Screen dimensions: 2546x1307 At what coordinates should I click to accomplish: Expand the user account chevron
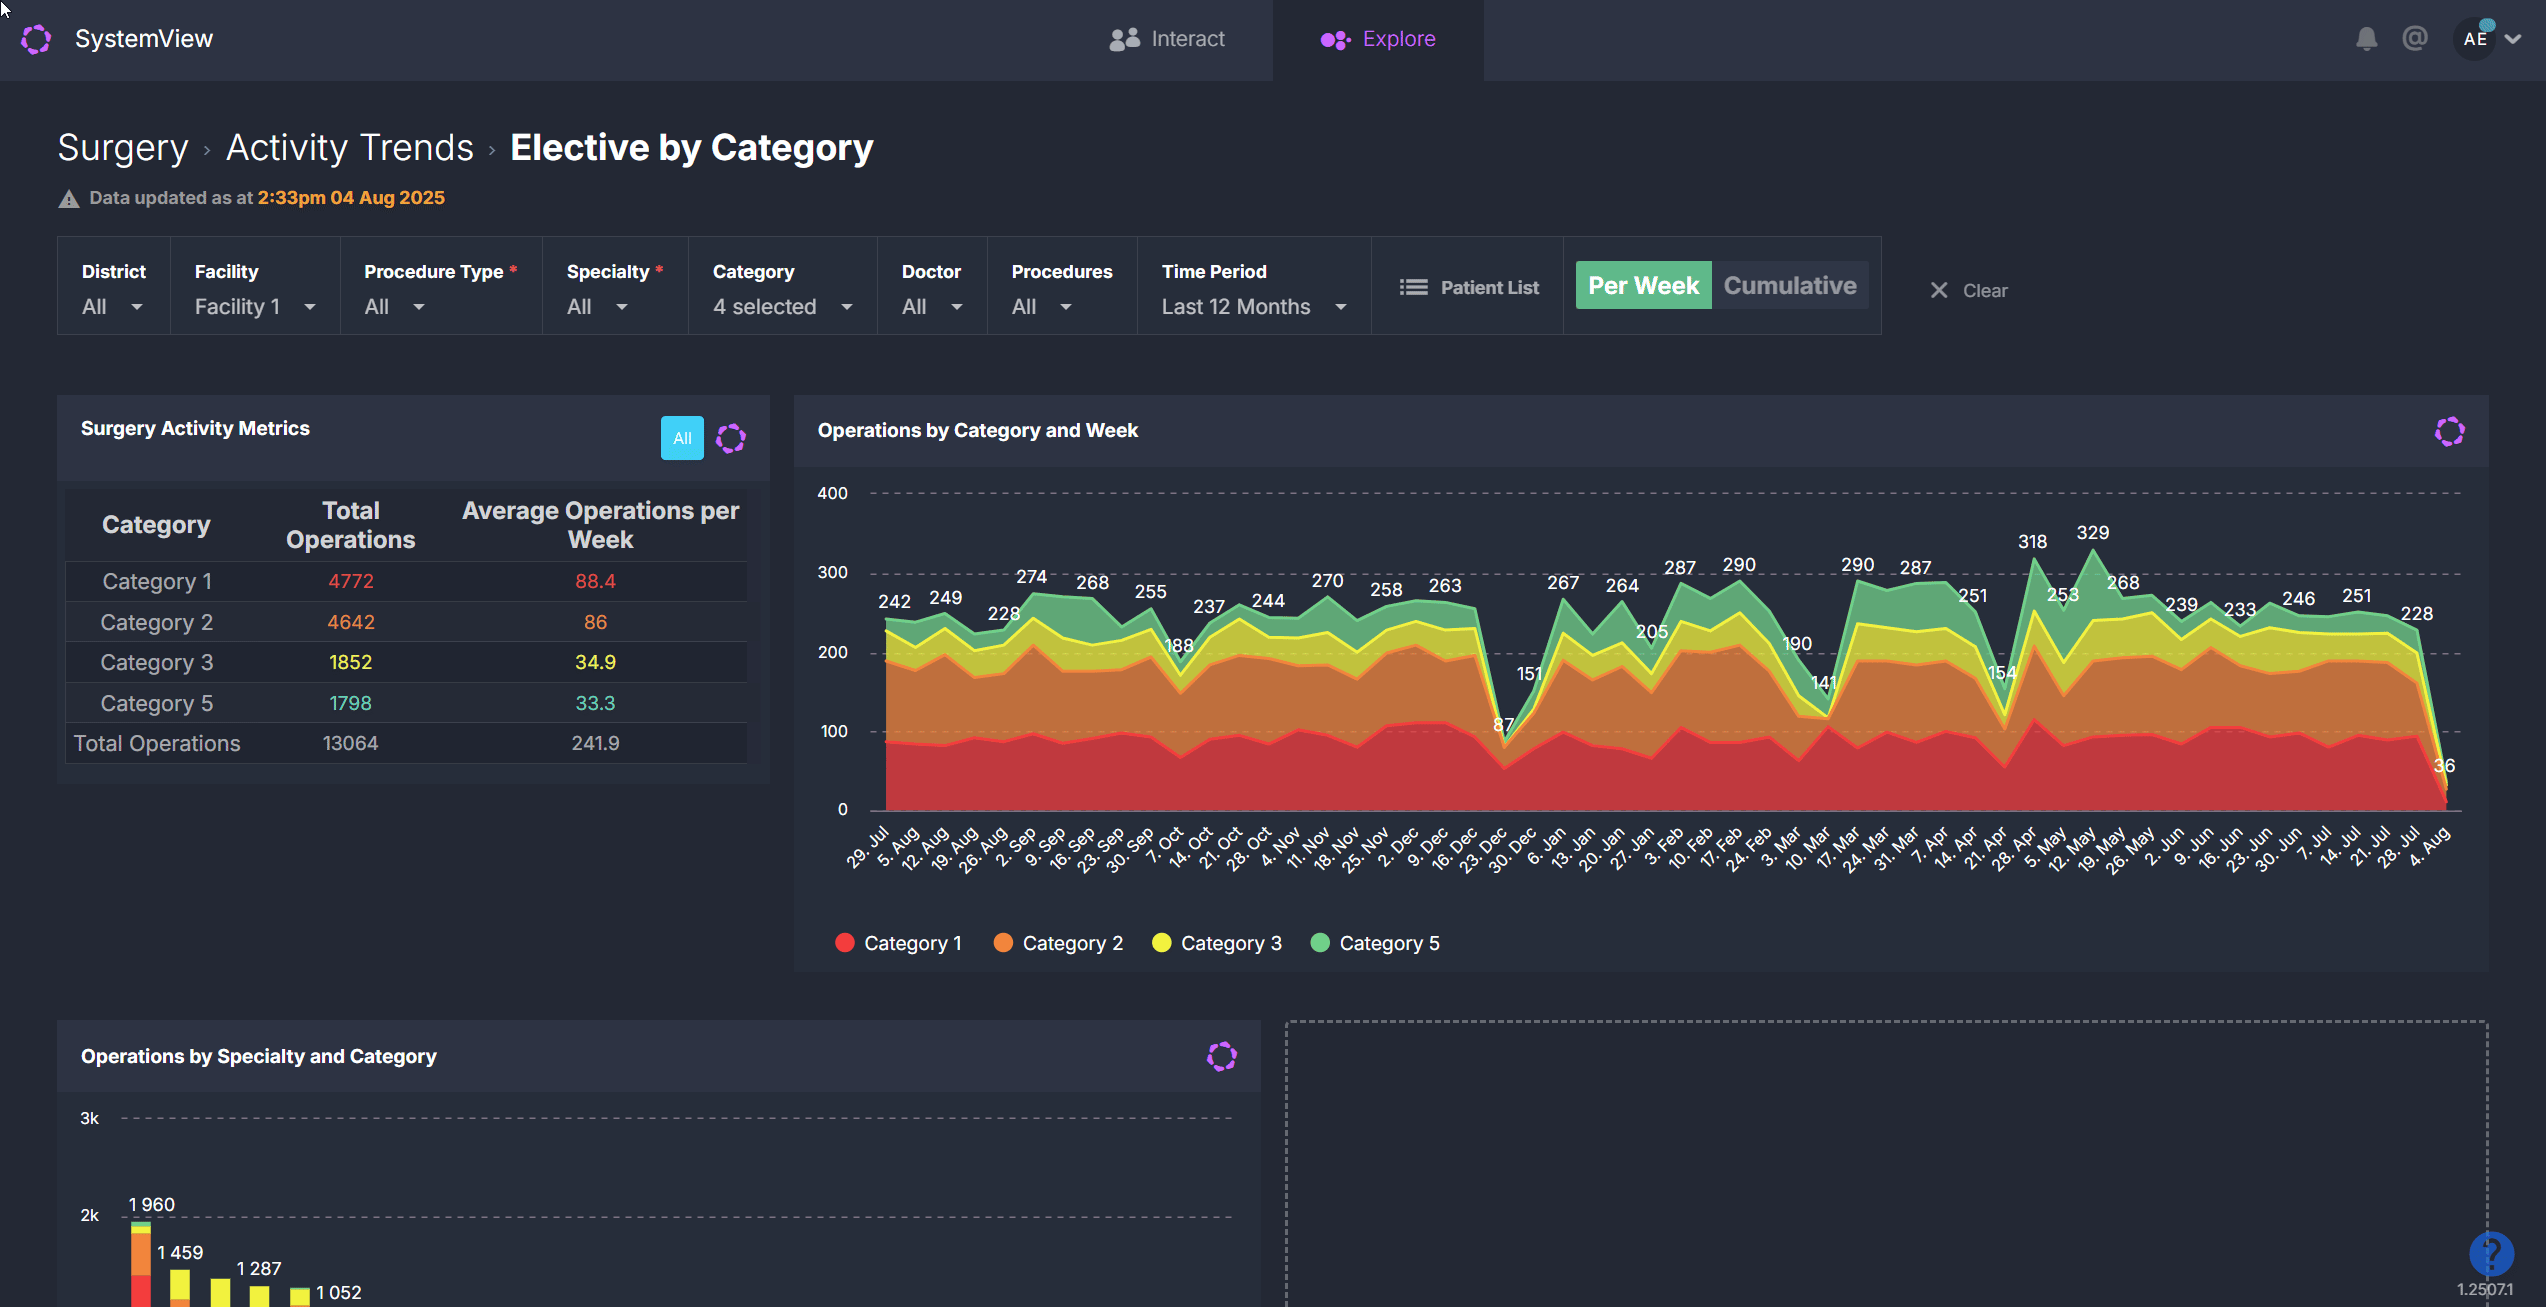[2513, 39]
